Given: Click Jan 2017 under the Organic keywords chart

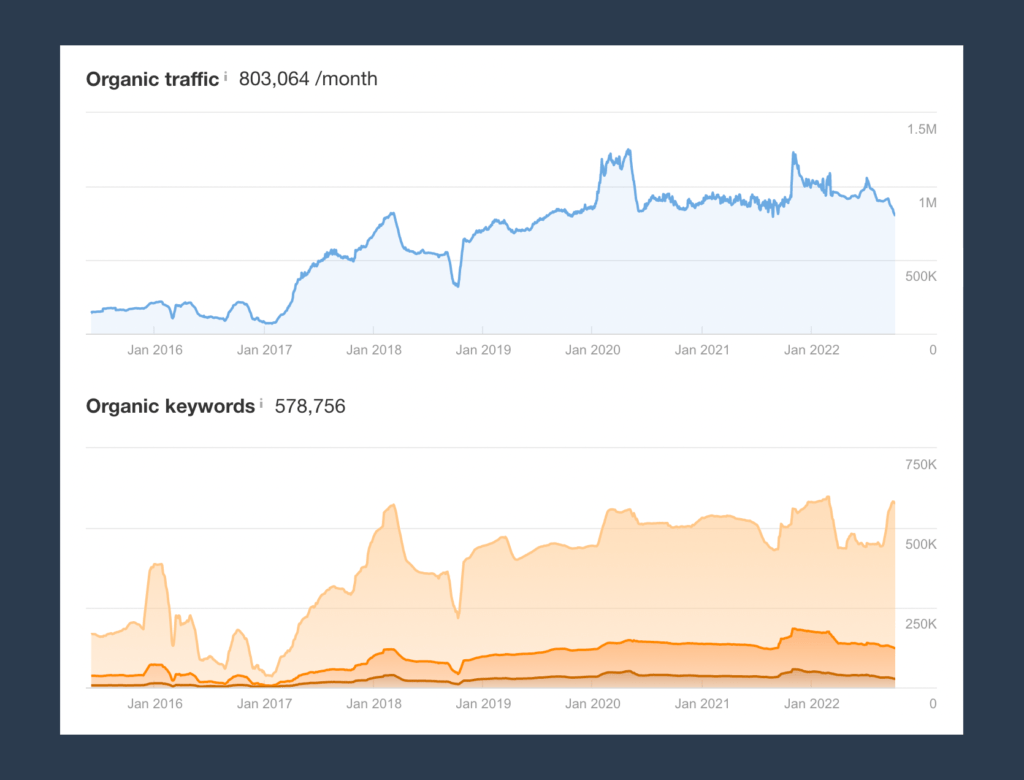Looking at the screenshot, I should tap(264, 704).
